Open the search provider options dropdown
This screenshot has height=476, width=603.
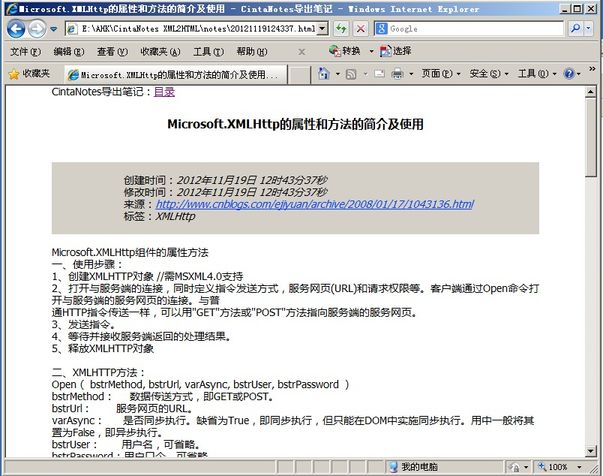point(588,29)
